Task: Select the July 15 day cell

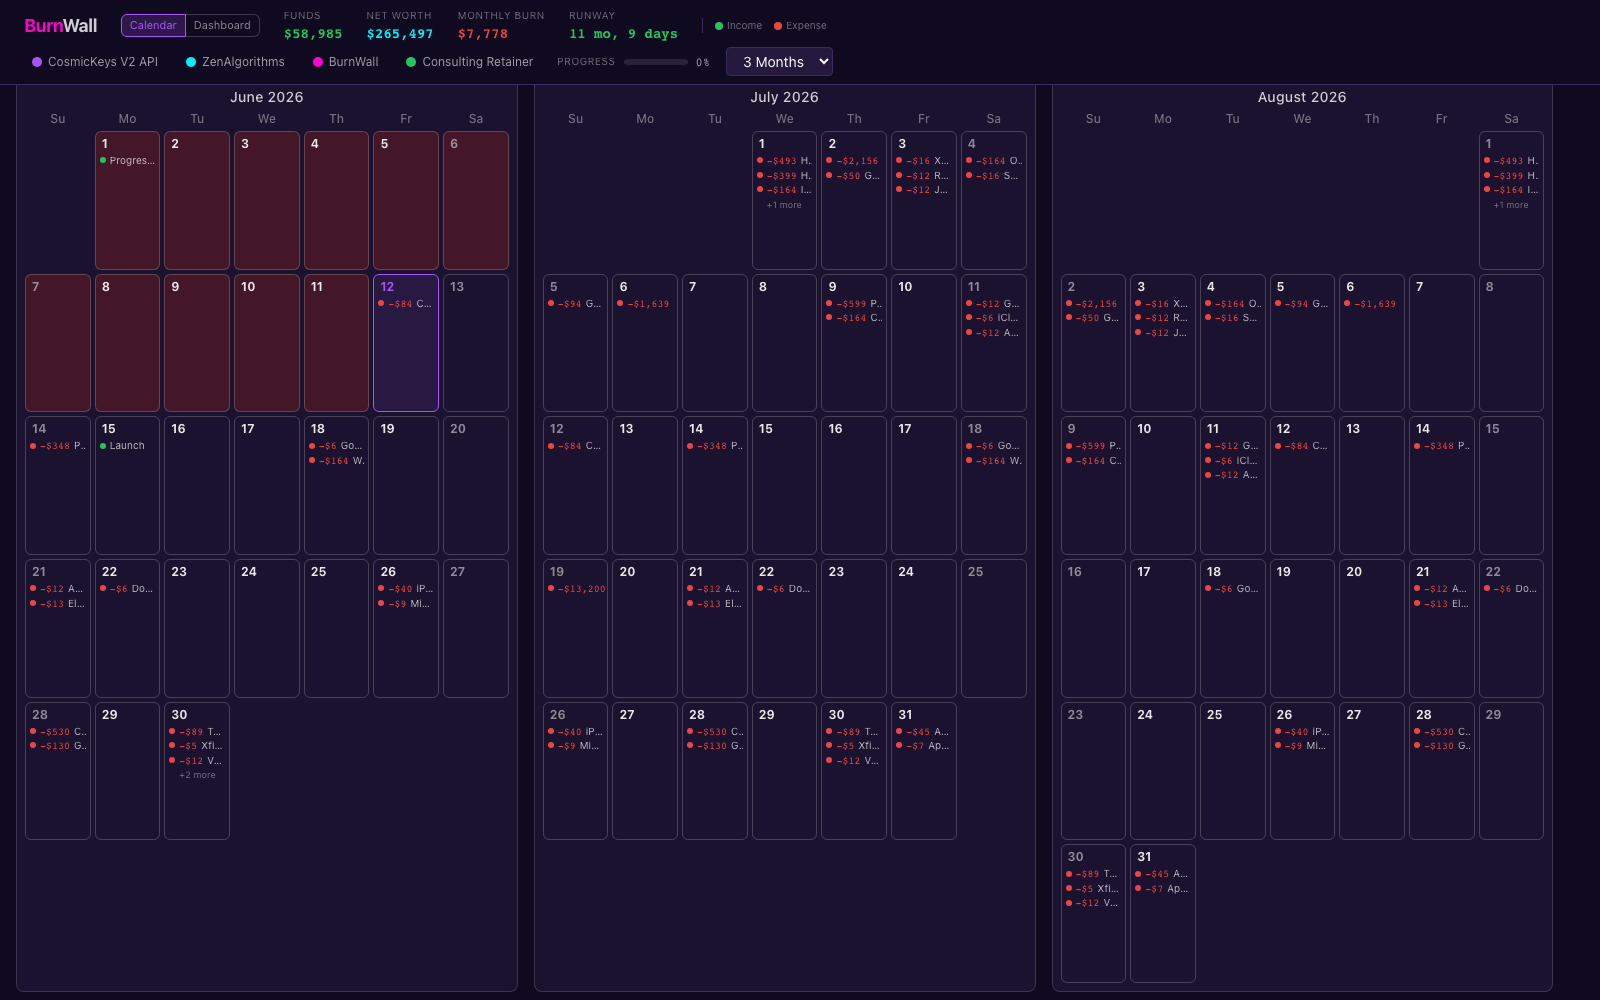Action: point(784,486)
